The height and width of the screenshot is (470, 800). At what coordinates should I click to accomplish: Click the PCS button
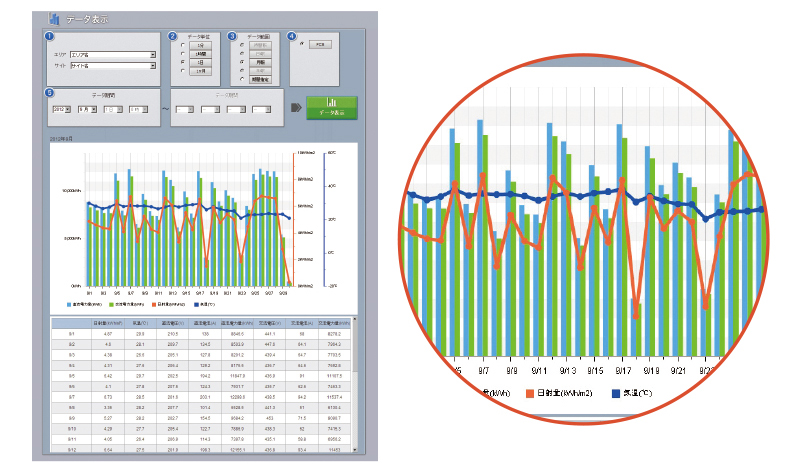320,44
